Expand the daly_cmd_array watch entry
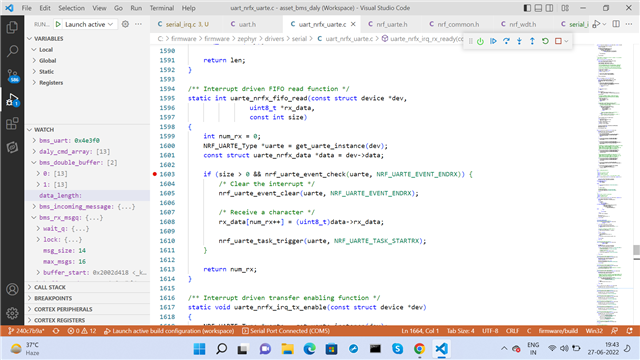 34,151
